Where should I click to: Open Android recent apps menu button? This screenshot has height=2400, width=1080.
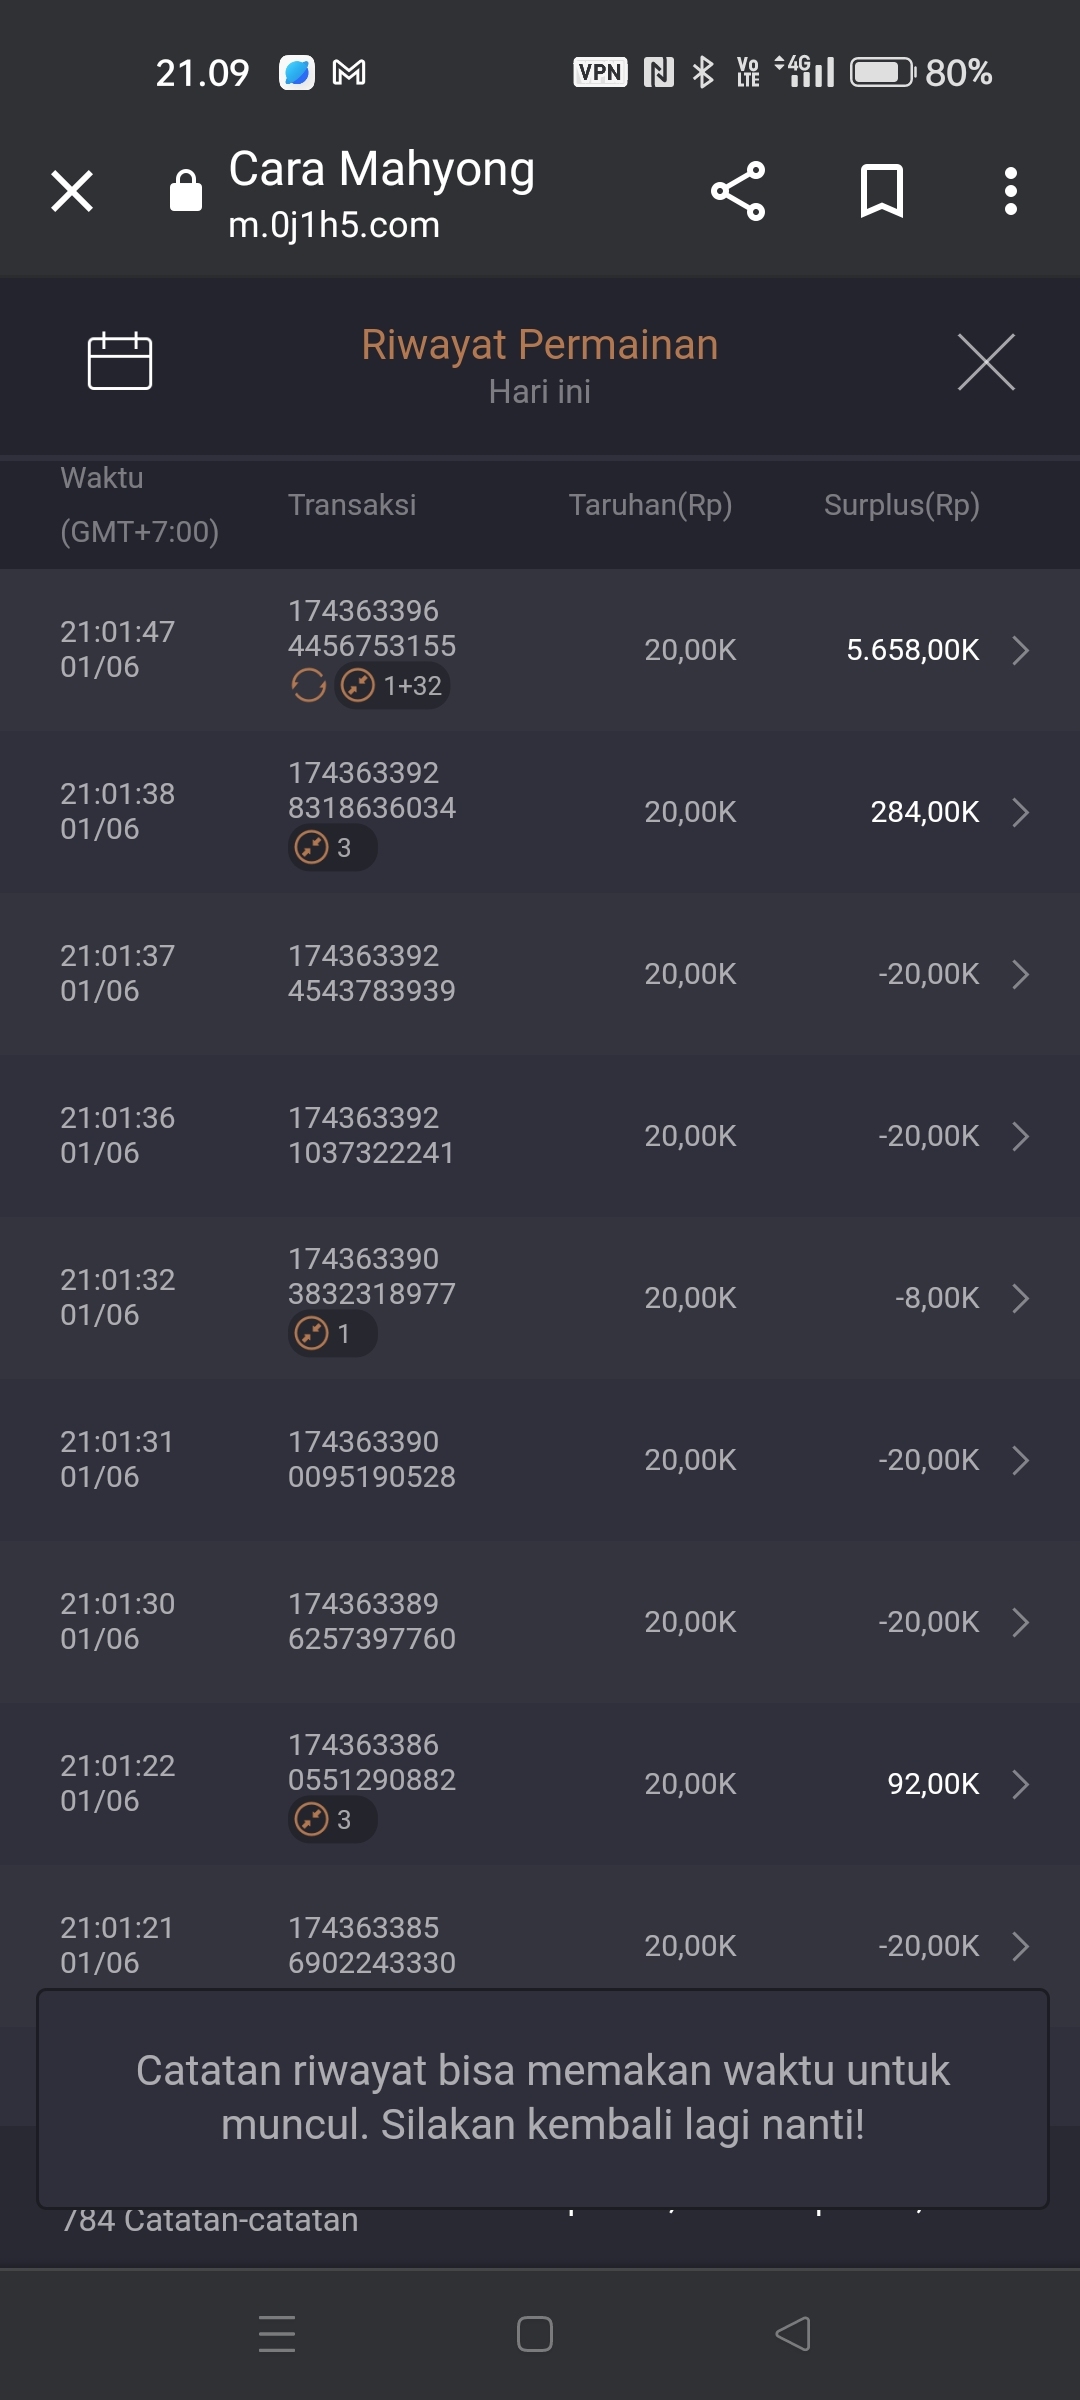[x=277, y=2334]
